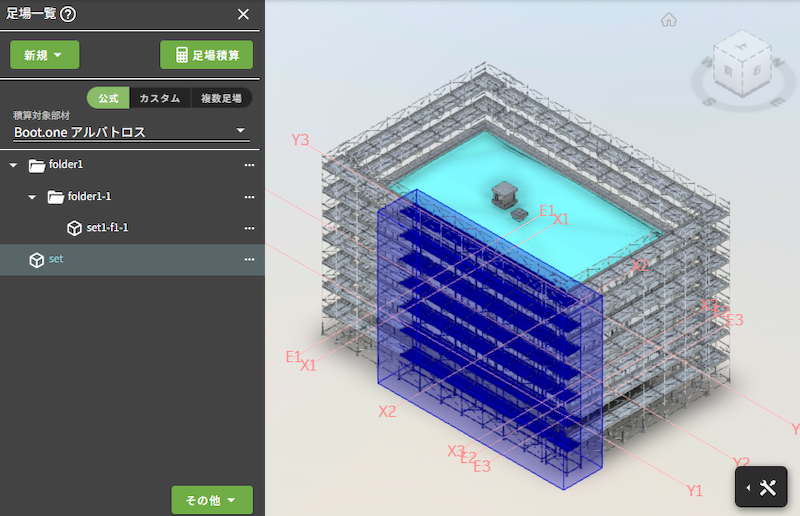Click the 足場積算 calculator button
This screenshot has width=800, height=516.
(x=207, y=55)
